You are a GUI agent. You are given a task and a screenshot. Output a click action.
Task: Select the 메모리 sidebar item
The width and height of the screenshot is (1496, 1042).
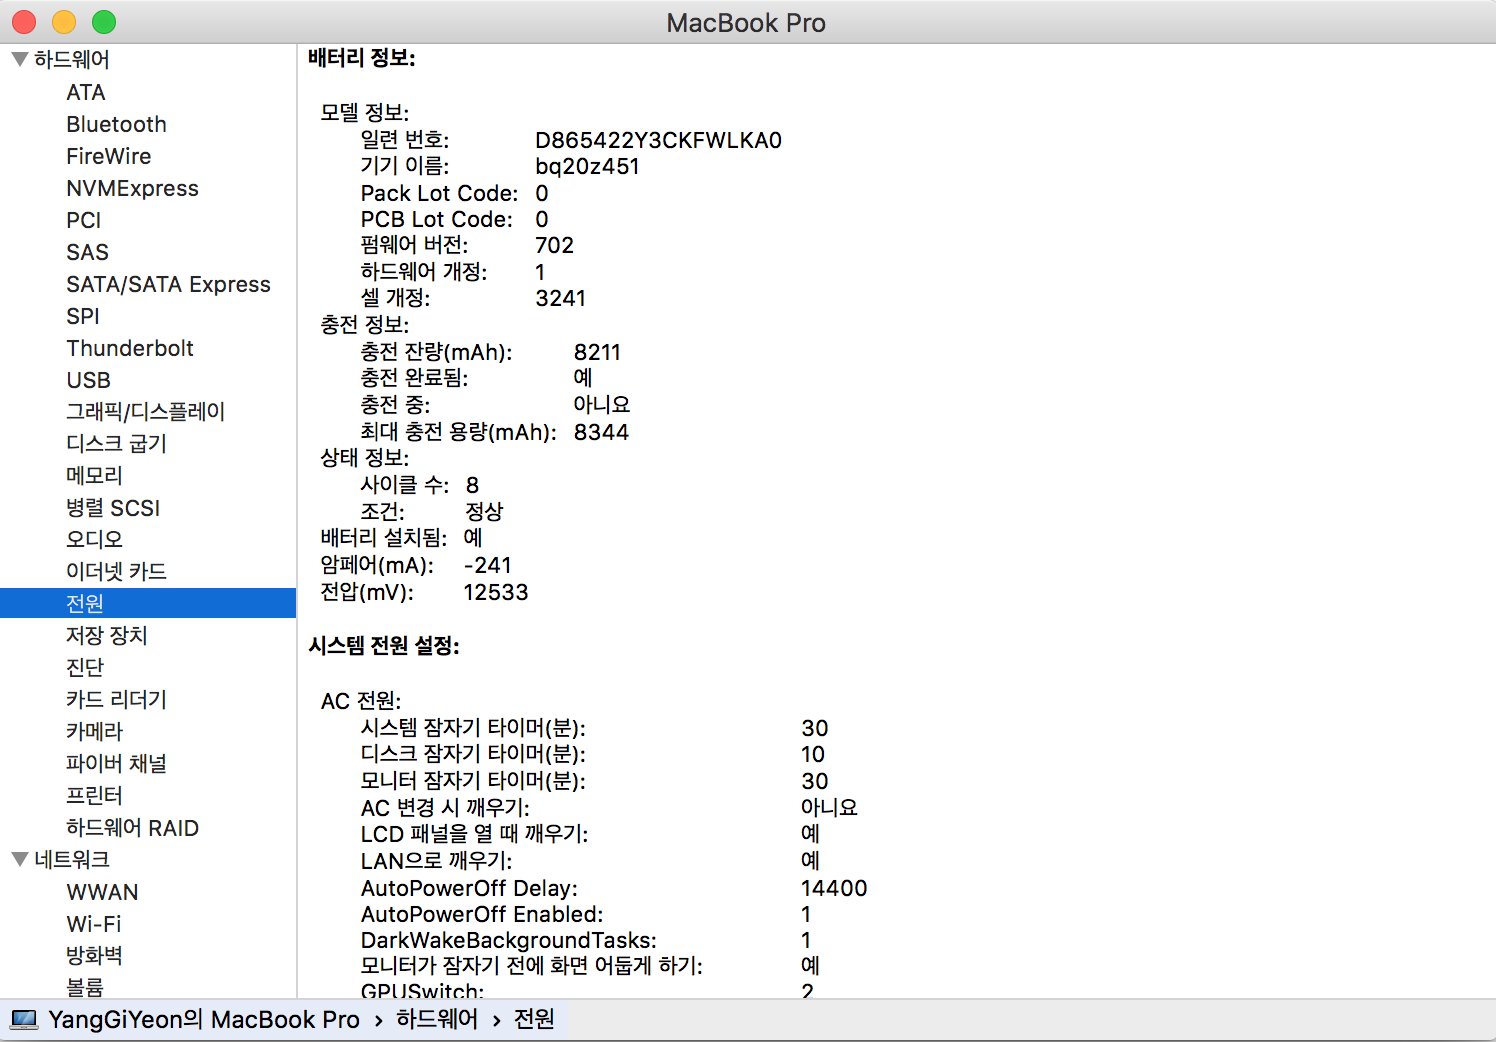point(94,476)
